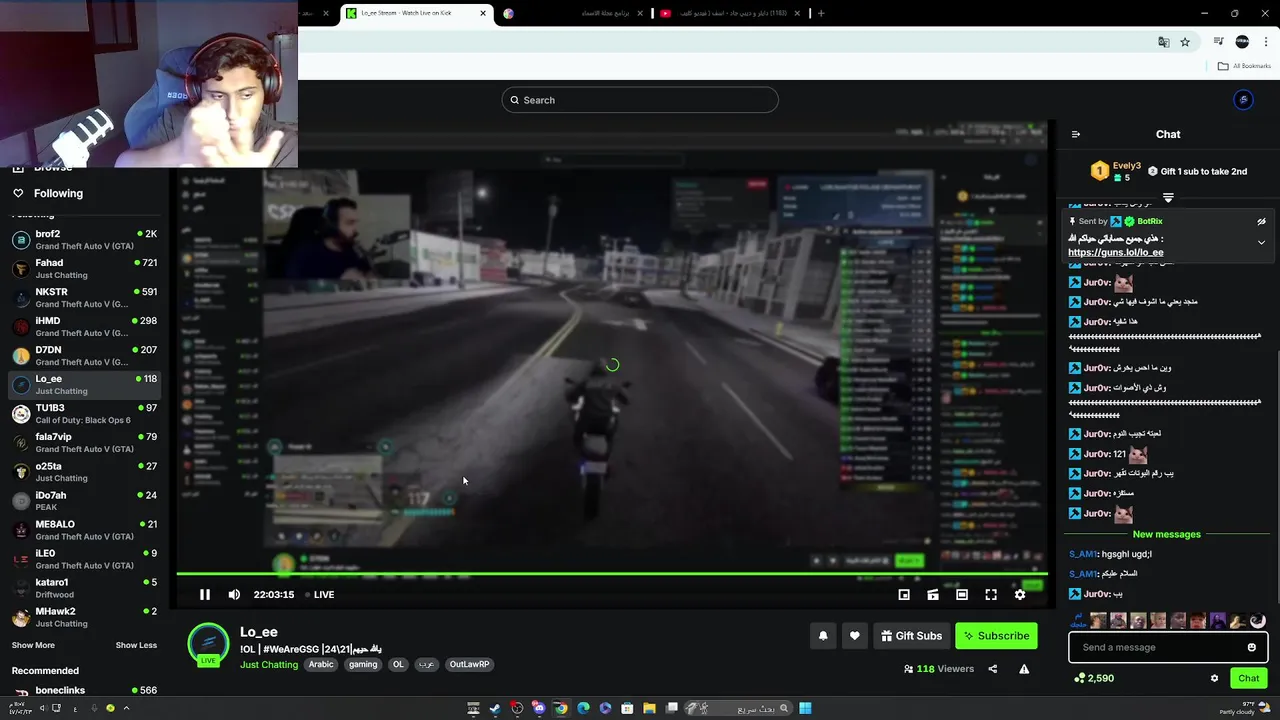Click the Gift Subs button
Viewport: 1280px width, 720px height.
912,636
